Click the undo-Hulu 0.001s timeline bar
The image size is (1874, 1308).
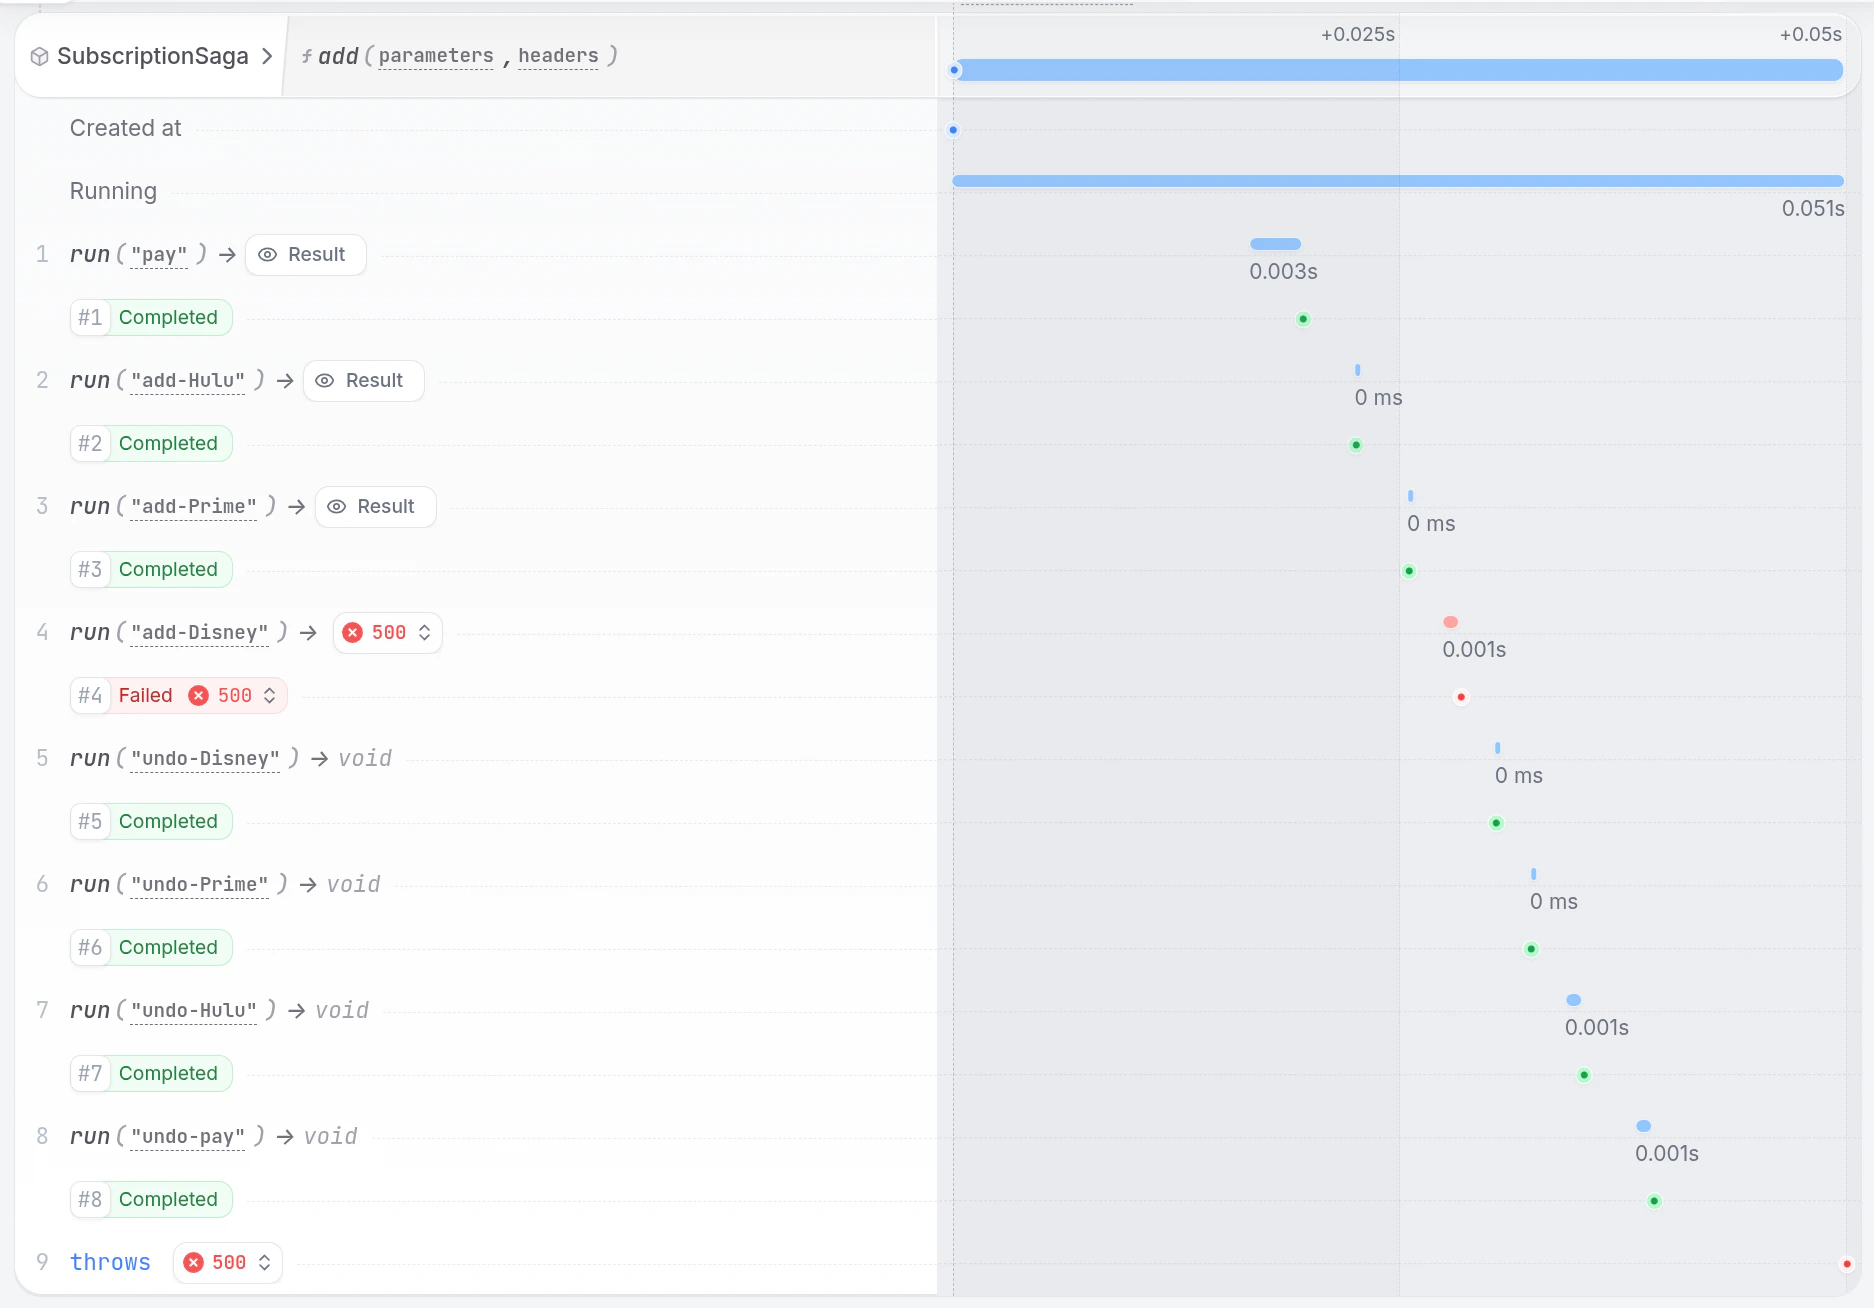point(1573,1000)
